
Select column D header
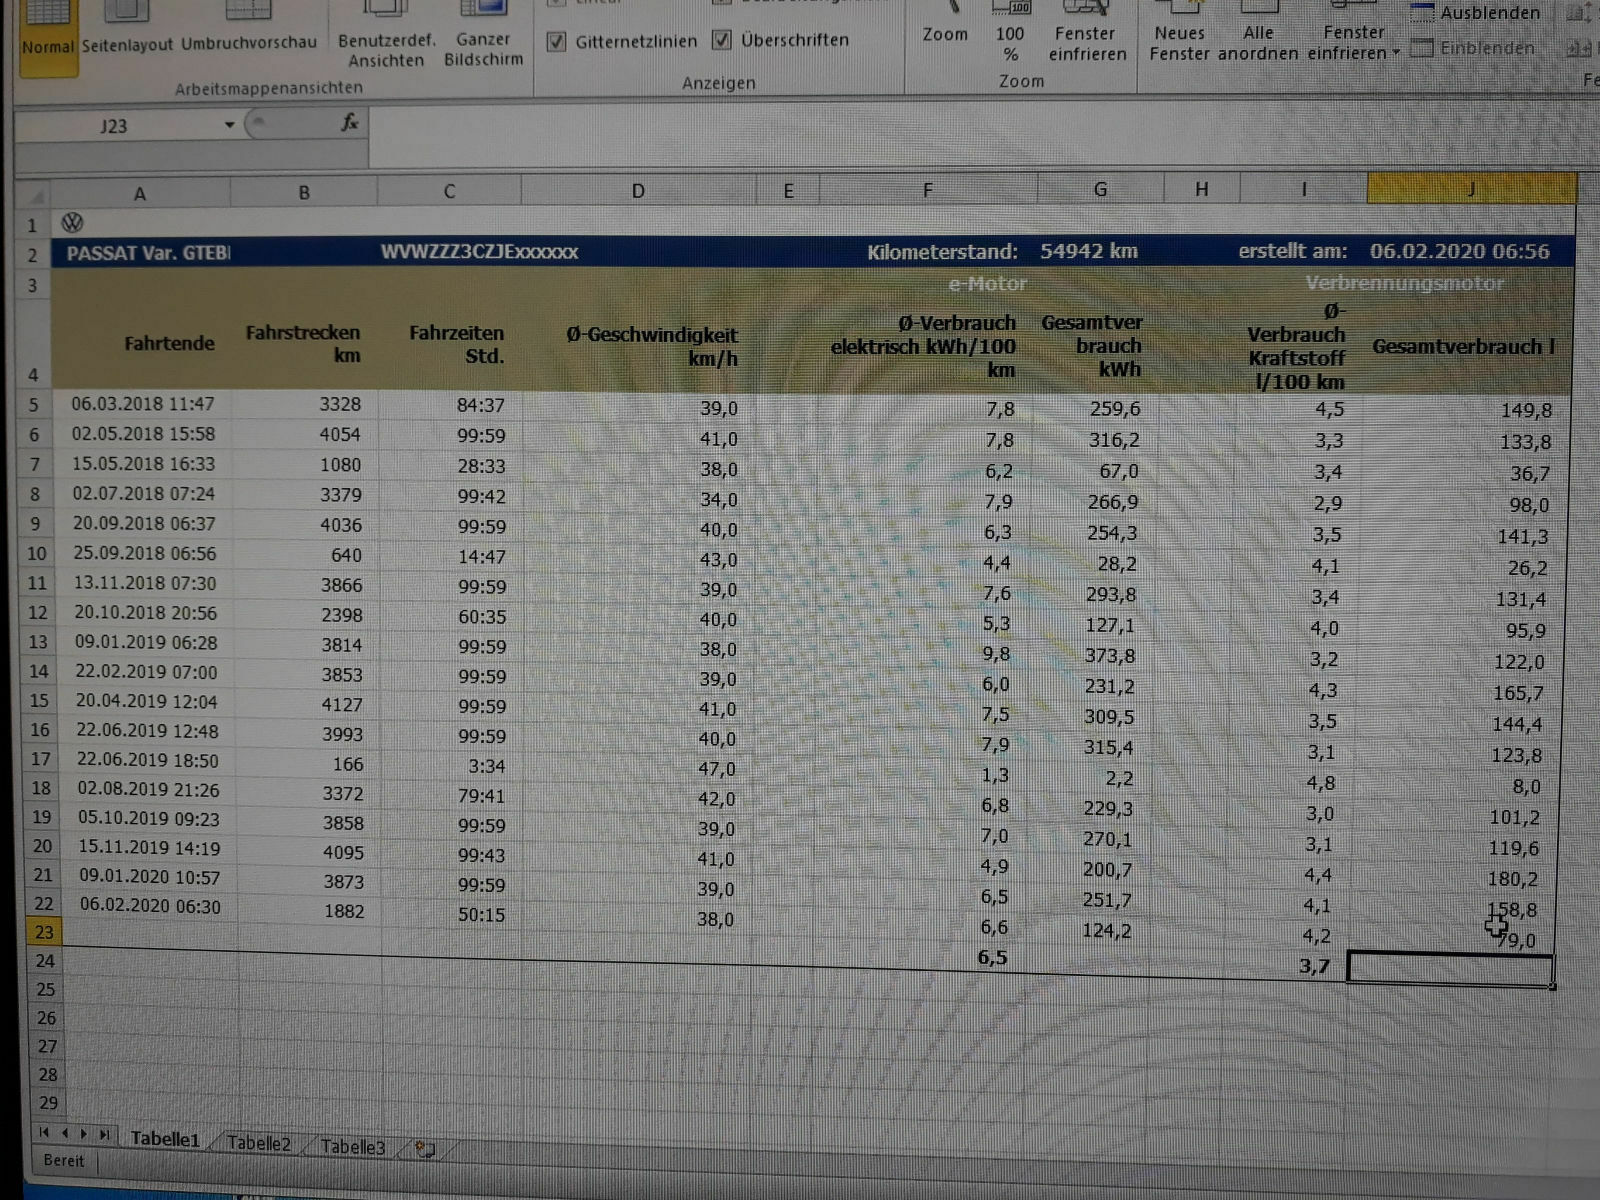(638, 191)
